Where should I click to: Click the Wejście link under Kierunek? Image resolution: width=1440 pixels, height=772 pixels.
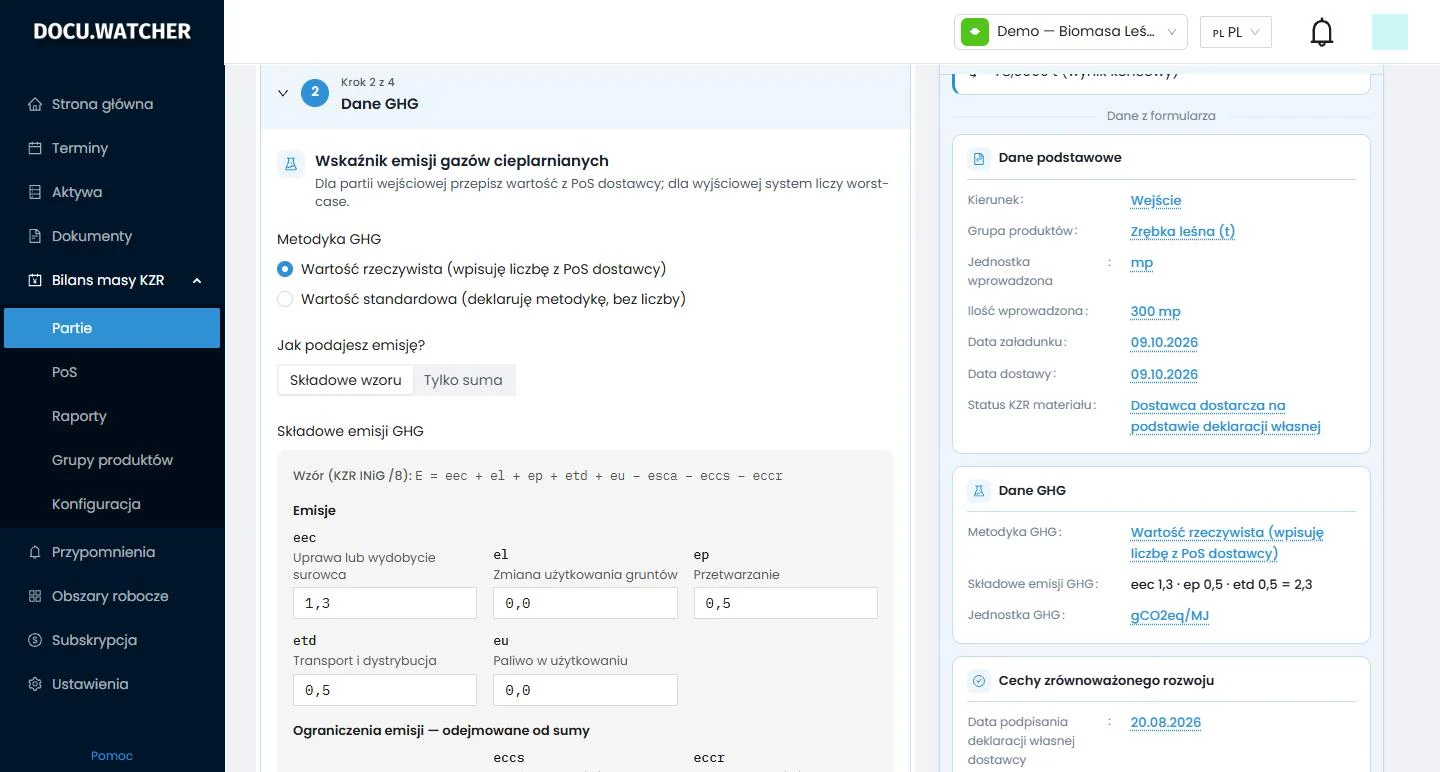pyautogui.click(x=1156, y=200)
